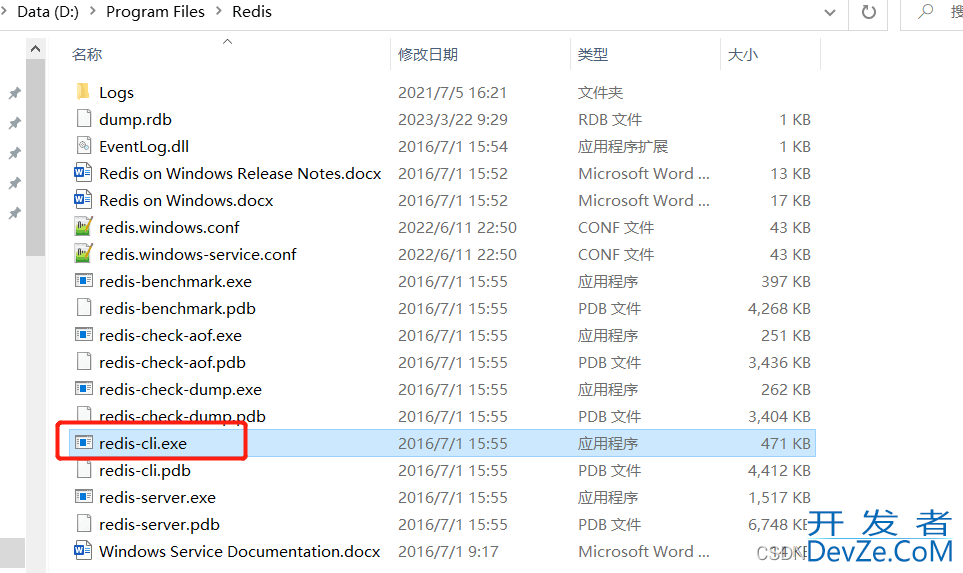Click the Logs folder icon
963x573 pixels.
coord(84,92)
